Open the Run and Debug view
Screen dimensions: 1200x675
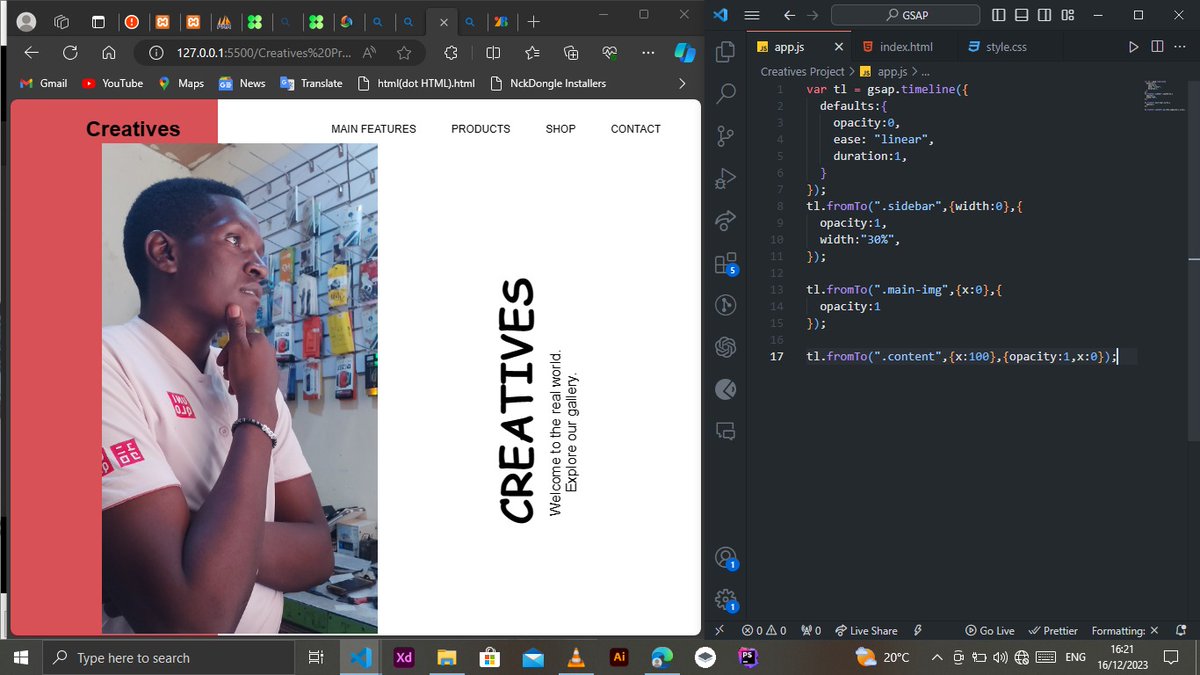pos(725,179)
